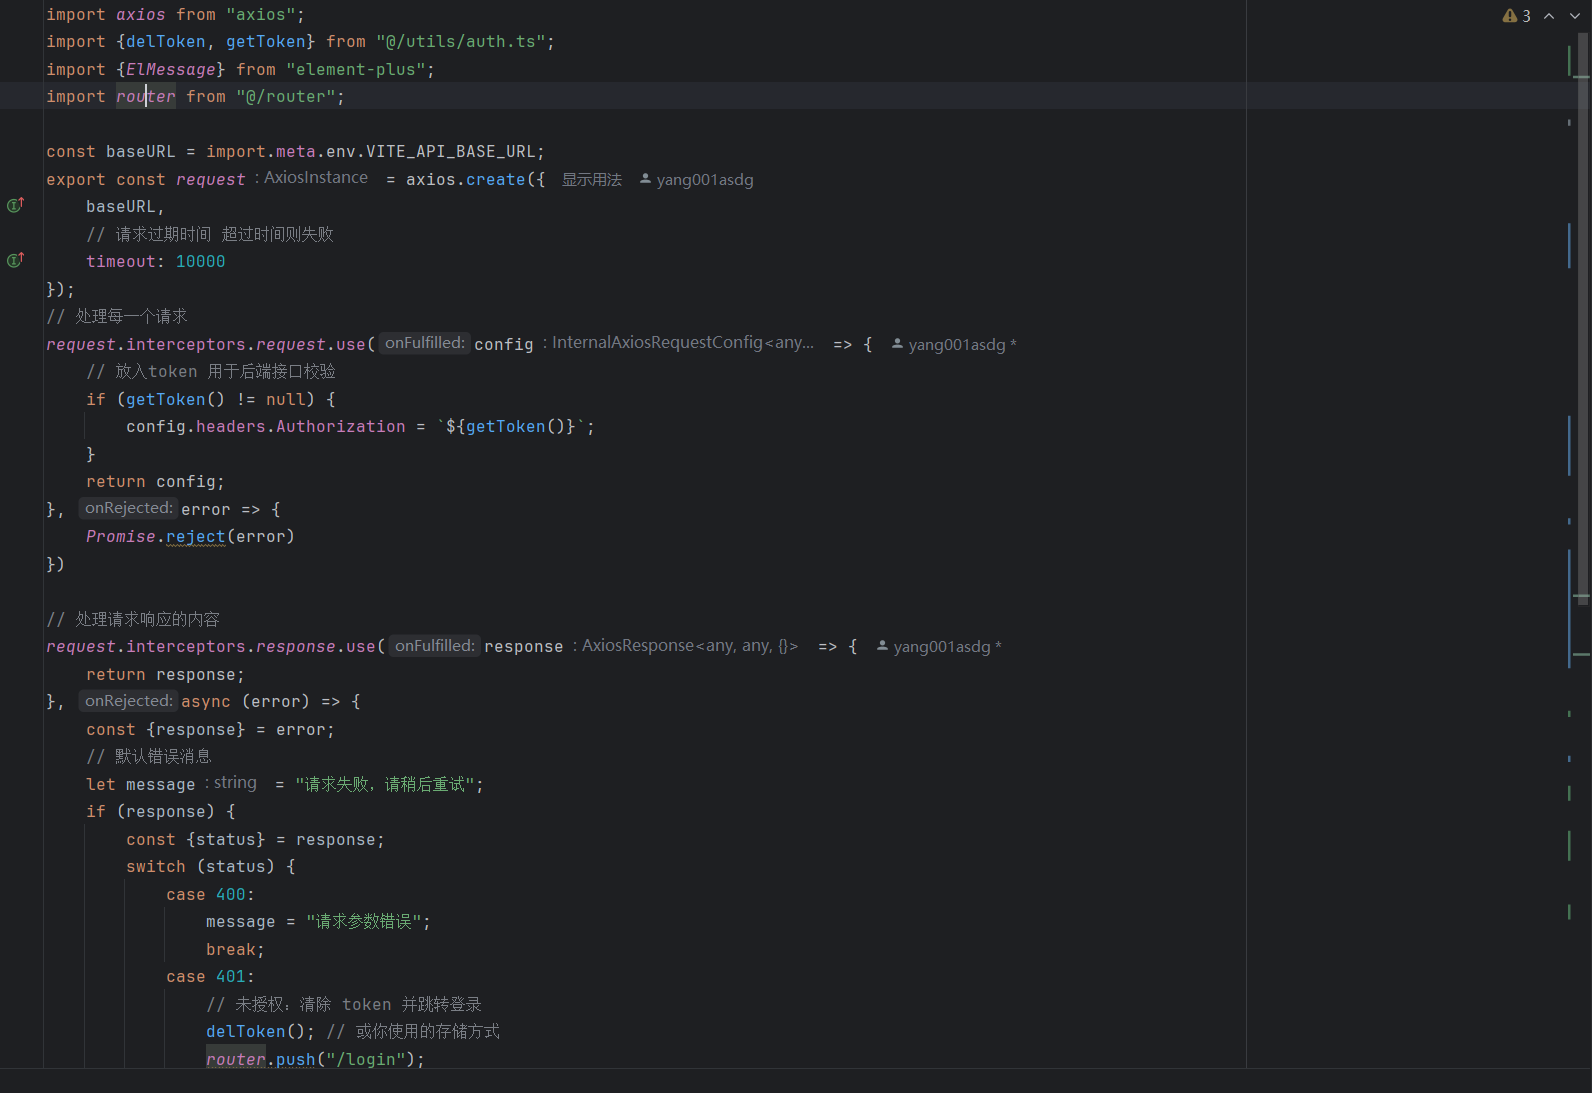Click the comment "// 放入token 用于后端接口校验"
The image size is (1592, 1093).
[211, 372]
